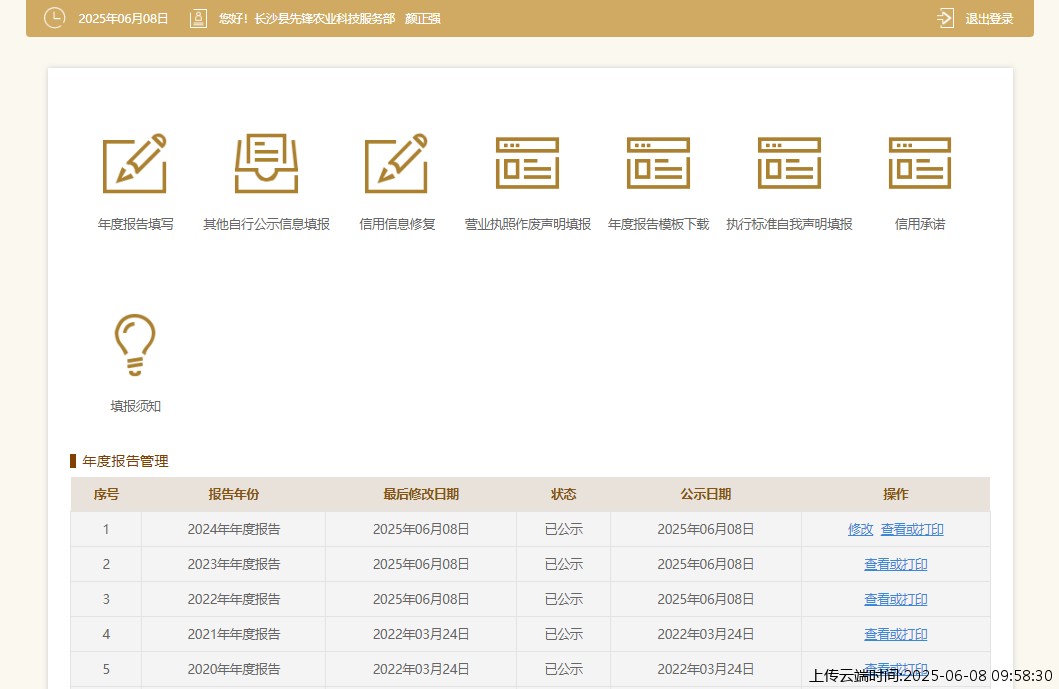
Task: Click 修改 for 2024年年度报告
Action: pyautogui.click(x=860, y=529)
